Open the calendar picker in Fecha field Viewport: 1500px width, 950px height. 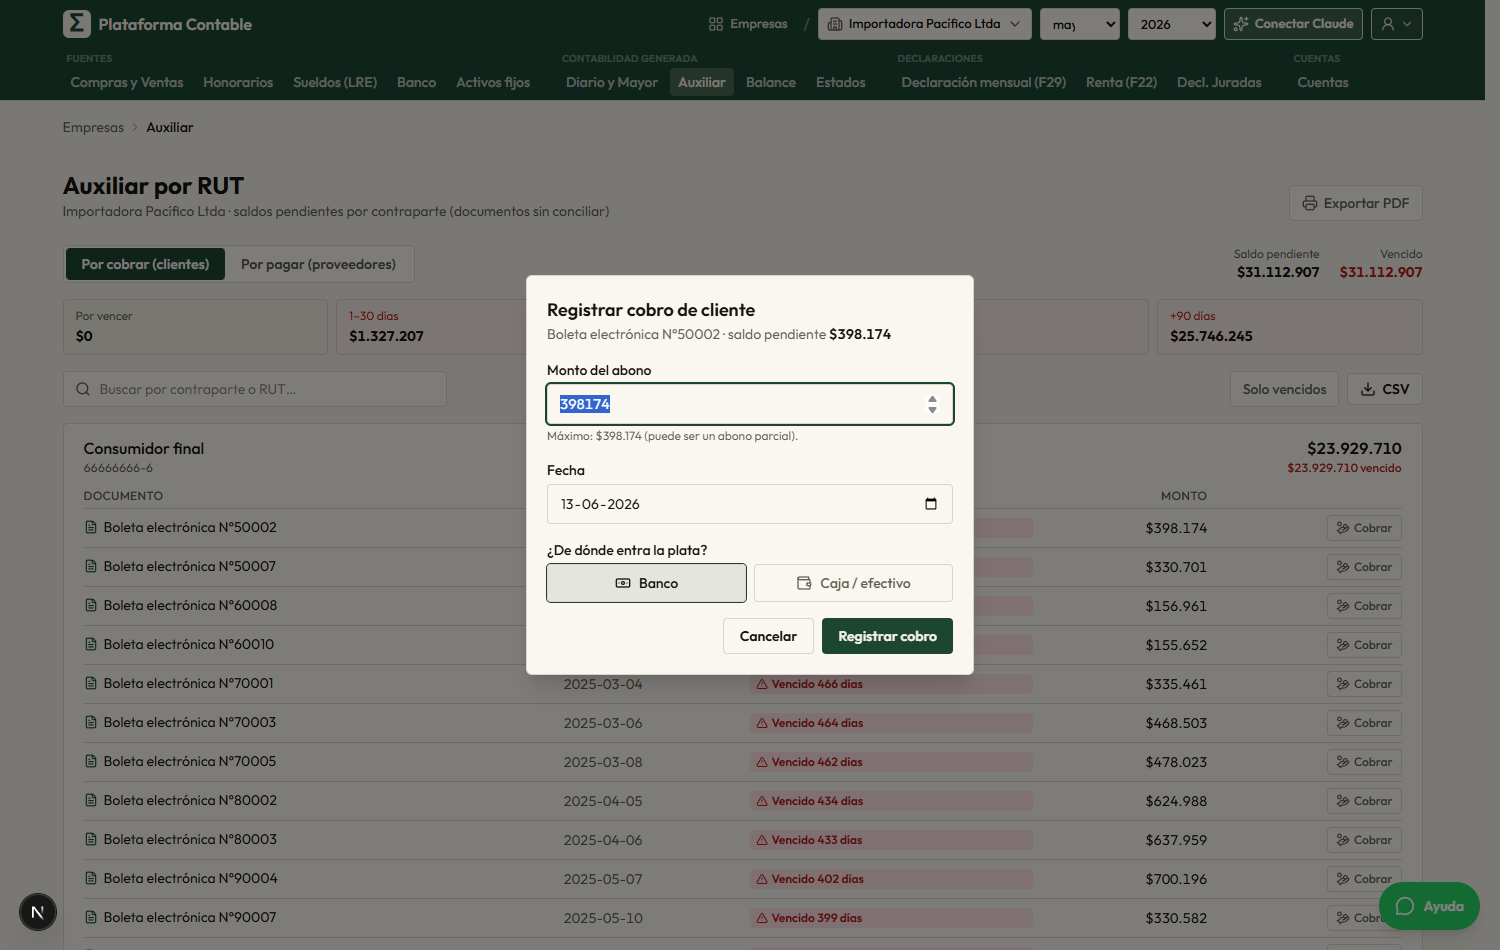point(931,504)
